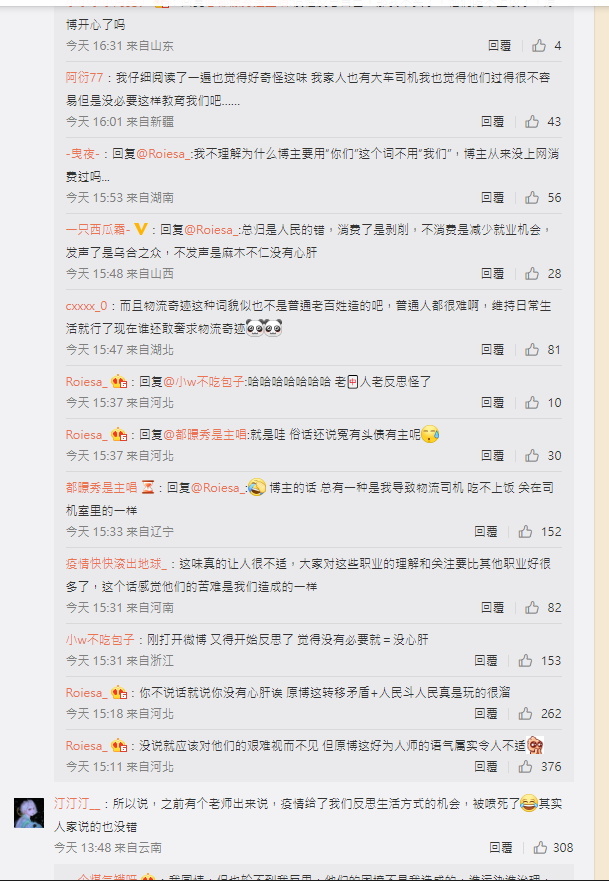The image size is (609, 881).
Task: Open username link 阿衍77
Action: pyautogui.click(x=84, y=78)
